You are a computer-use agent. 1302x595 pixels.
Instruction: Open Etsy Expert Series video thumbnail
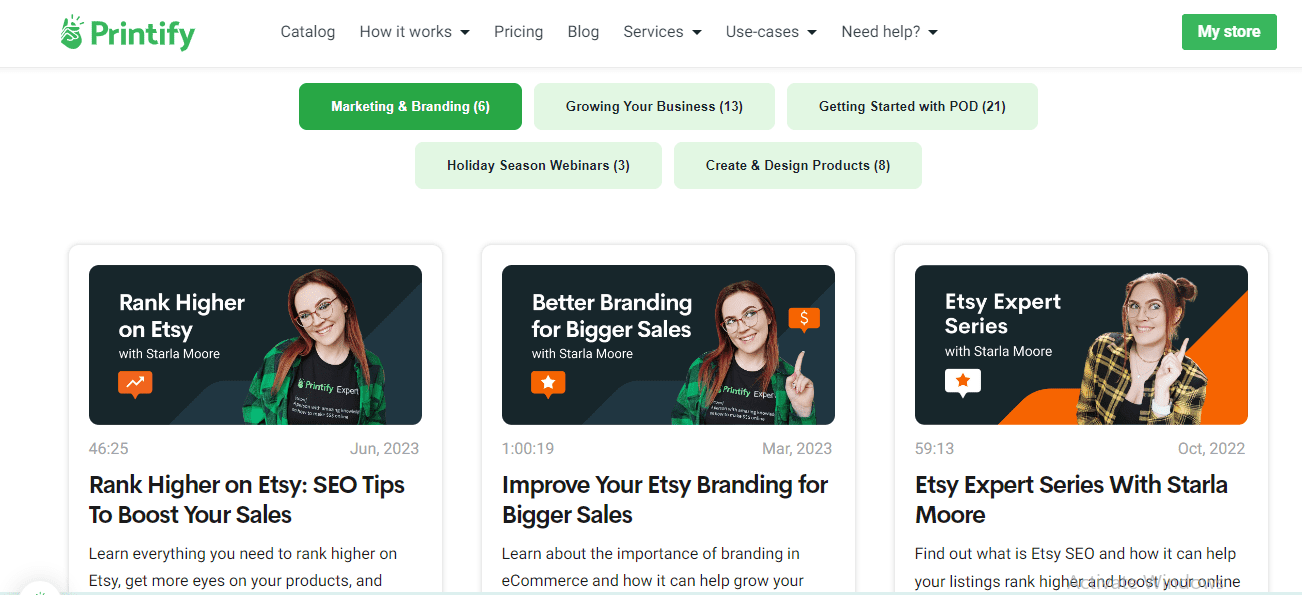tap(1081, 345)
